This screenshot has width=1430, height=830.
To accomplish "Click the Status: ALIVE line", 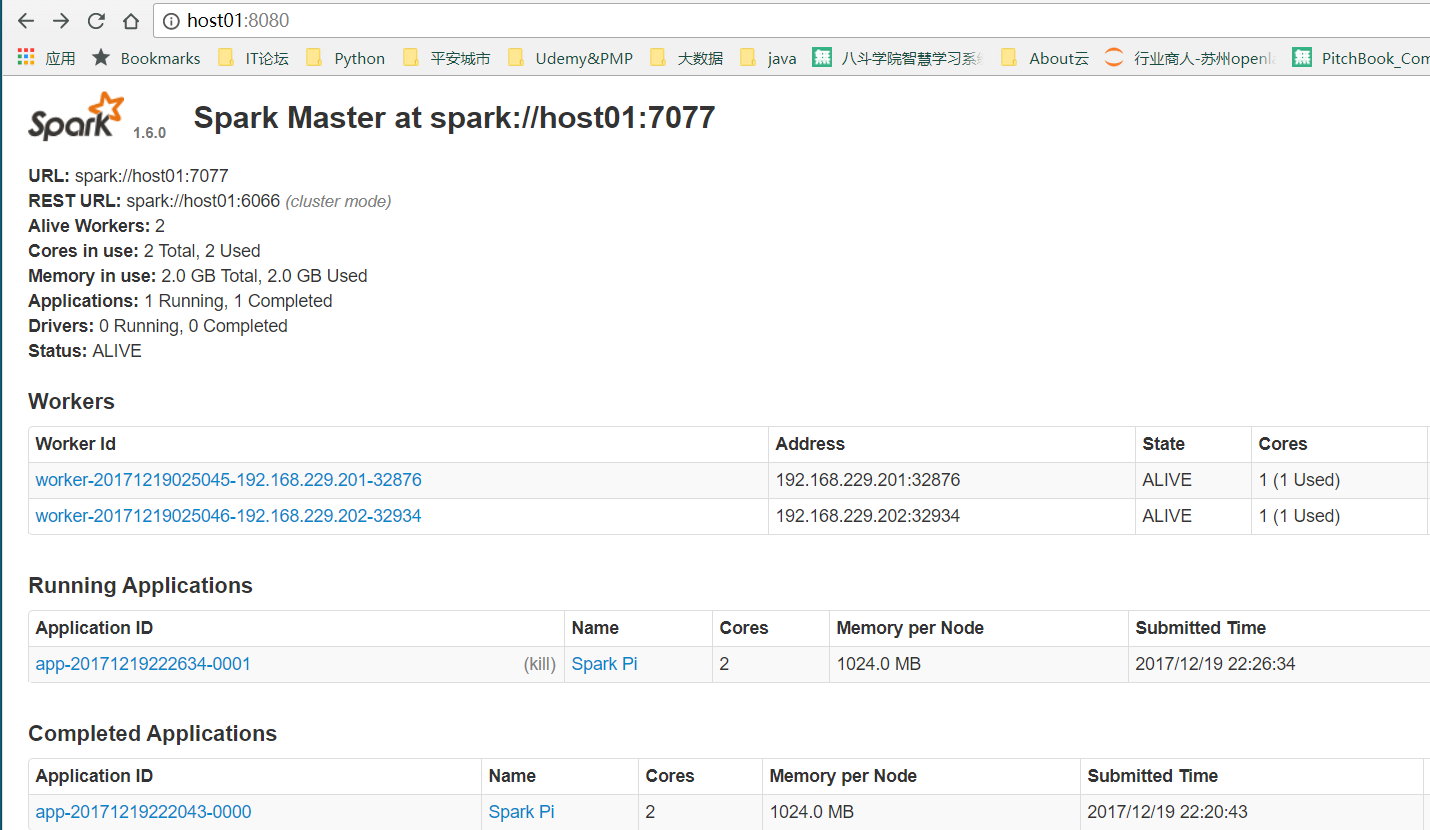I will point(85,351).
